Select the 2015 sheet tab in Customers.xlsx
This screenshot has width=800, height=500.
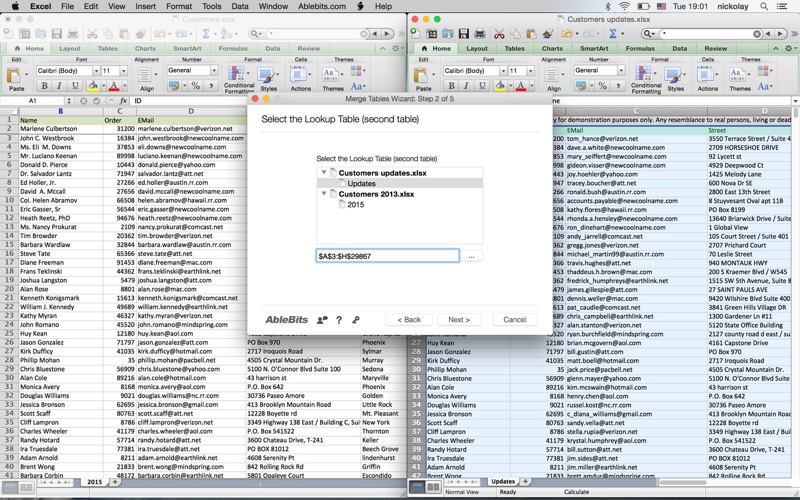(x=94, y=482)
